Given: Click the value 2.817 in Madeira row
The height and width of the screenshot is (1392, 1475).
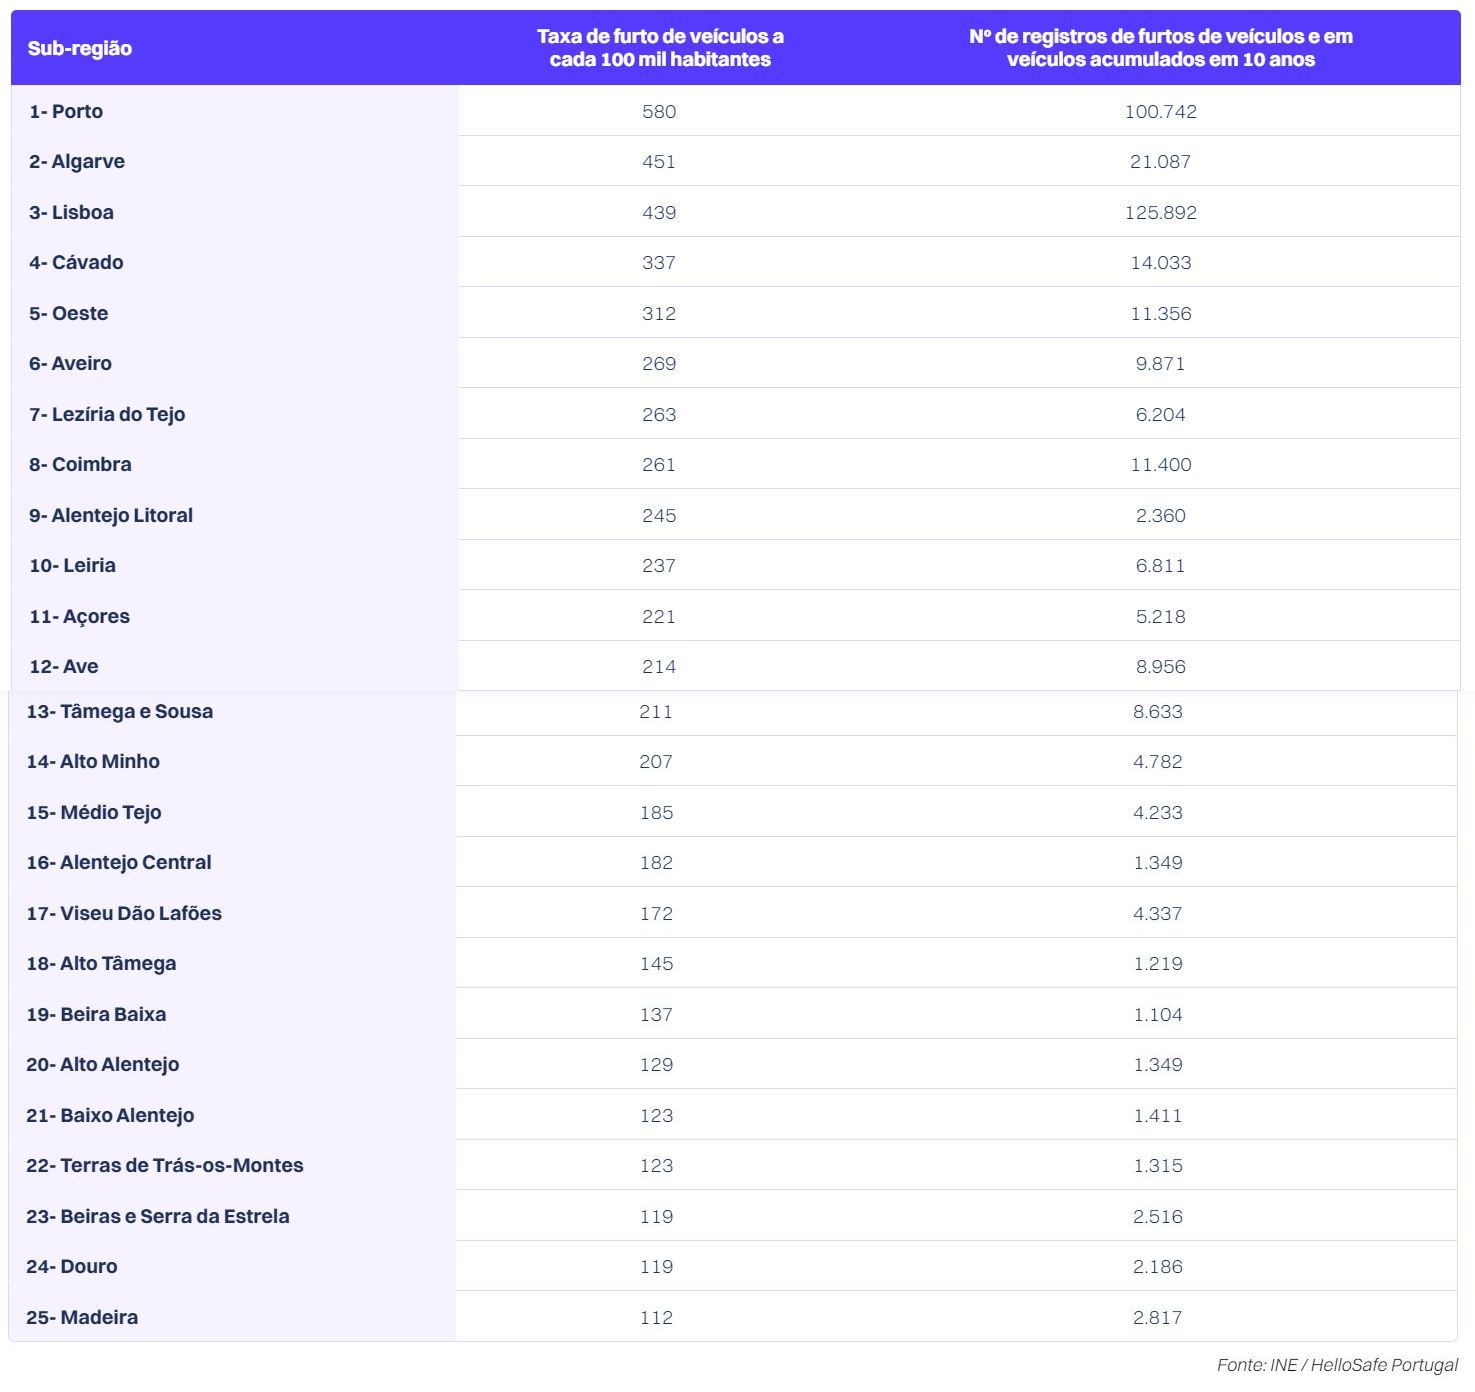Looking at the screenshot, I should [1158, 1317].
